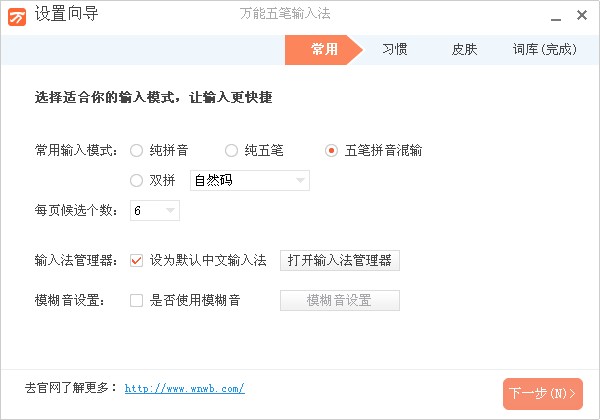Open the www.wnwb.com website link
The image size is (600, 420).
184,388
